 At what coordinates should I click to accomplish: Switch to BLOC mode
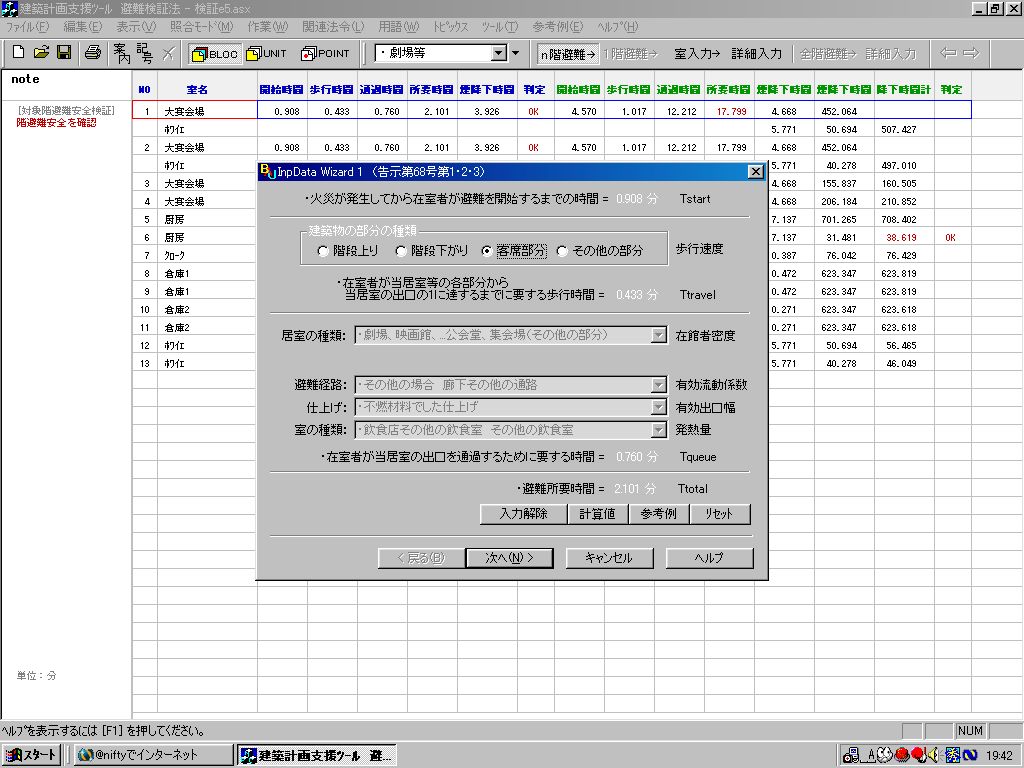tap(215, 54)
